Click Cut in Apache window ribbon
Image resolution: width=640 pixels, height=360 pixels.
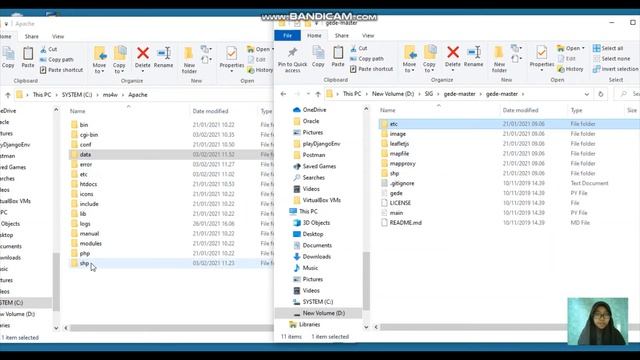tap(49, 49)
